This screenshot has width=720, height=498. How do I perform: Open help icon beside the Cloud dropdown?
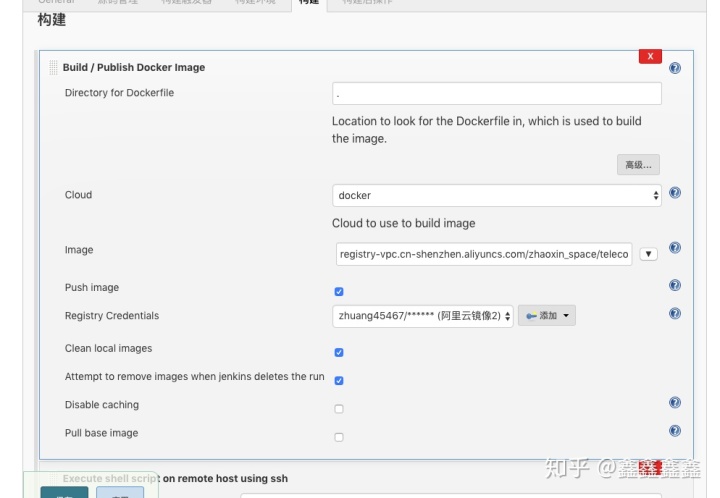pyautogui.click(x=675, y=192)
